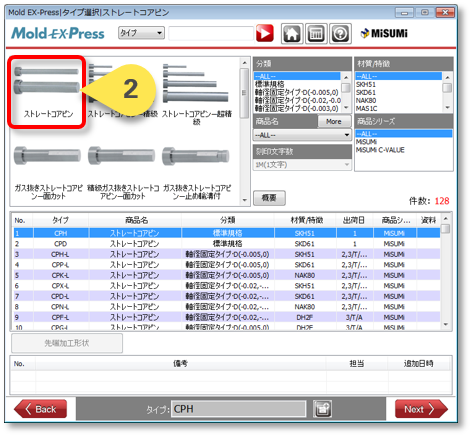Image resolution: width=470 pixels, height=436 pixels.
Task: Click the More button
Action: pyautogui.click(x=334, y=121)
